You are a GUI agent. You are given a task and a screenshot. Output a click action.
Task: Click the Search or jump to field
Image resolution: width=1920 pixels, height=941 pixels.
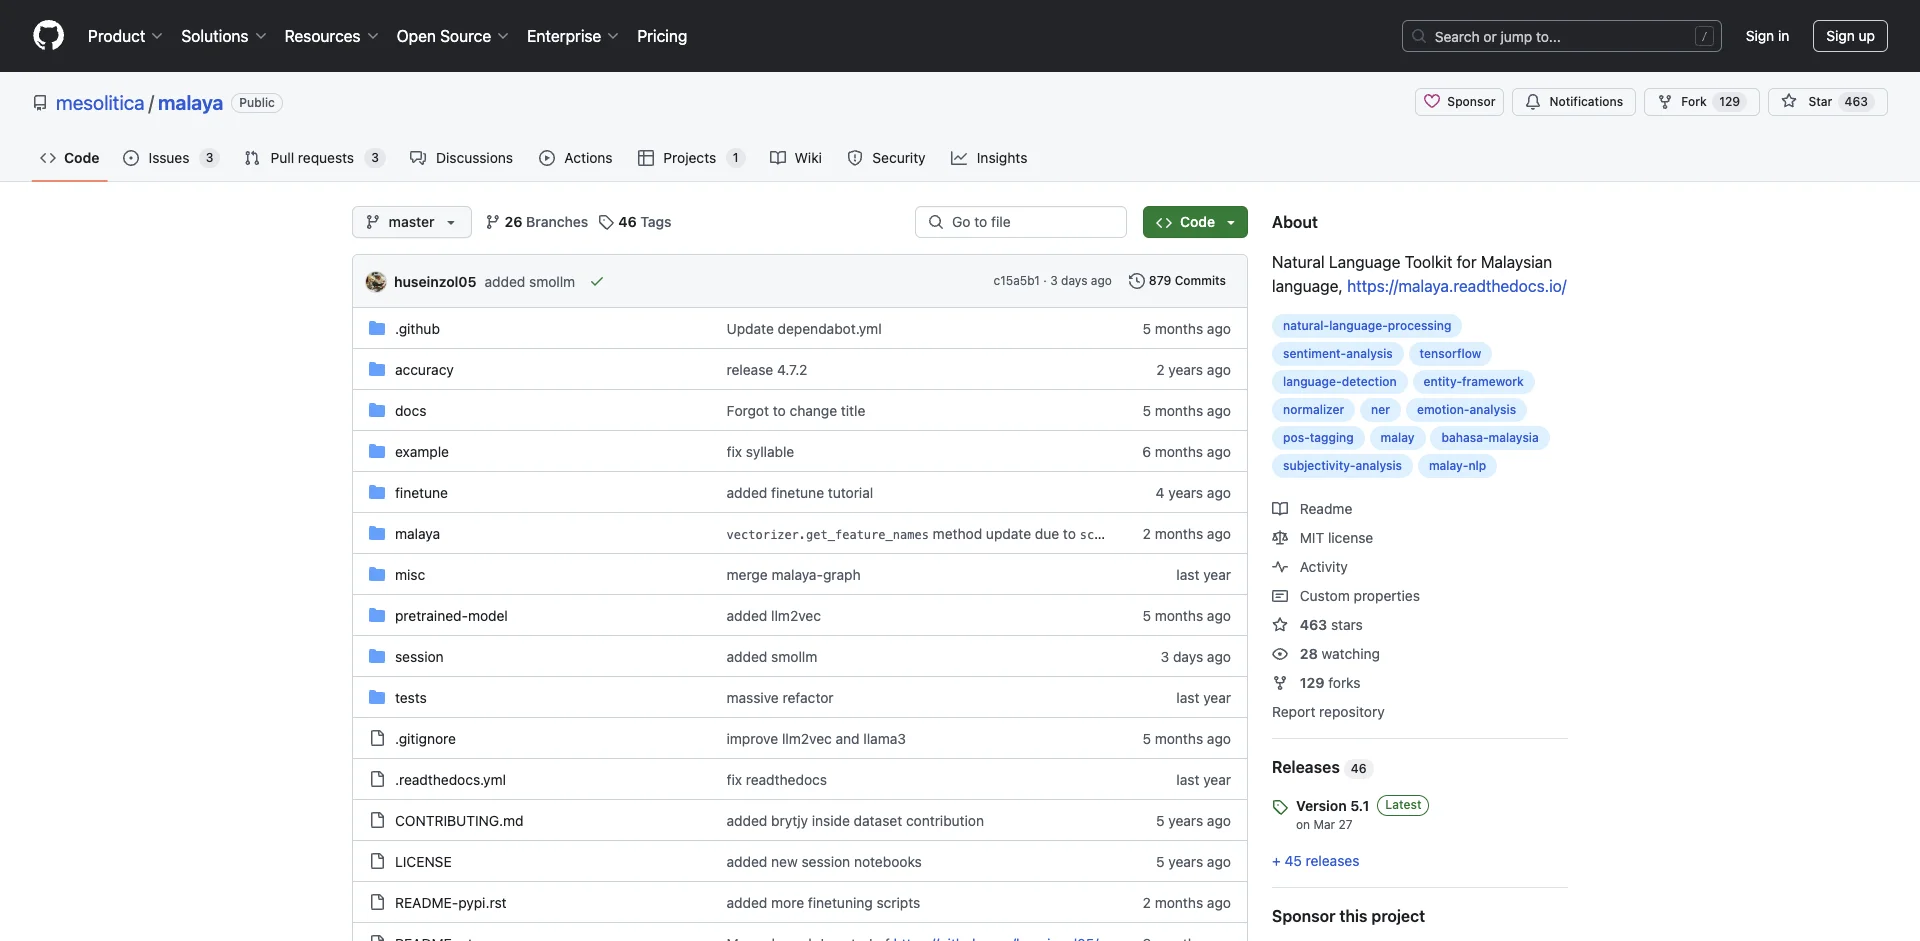point(1561,36)
